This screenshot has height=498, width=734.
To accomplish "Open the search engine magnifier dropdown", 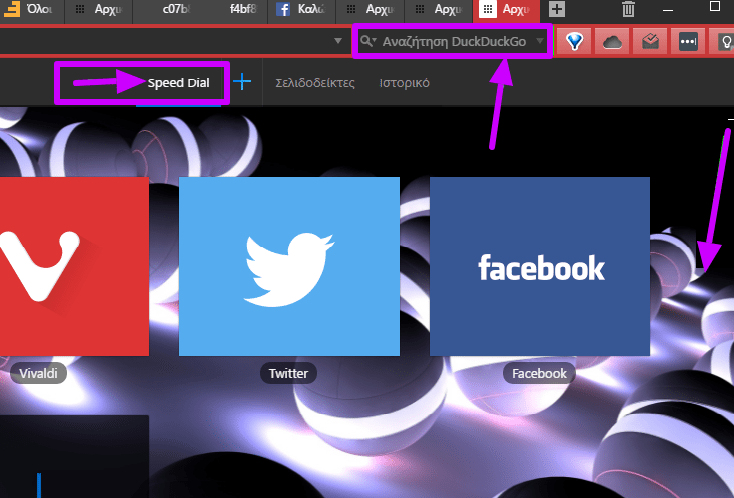I will click(x=368, y=41).
